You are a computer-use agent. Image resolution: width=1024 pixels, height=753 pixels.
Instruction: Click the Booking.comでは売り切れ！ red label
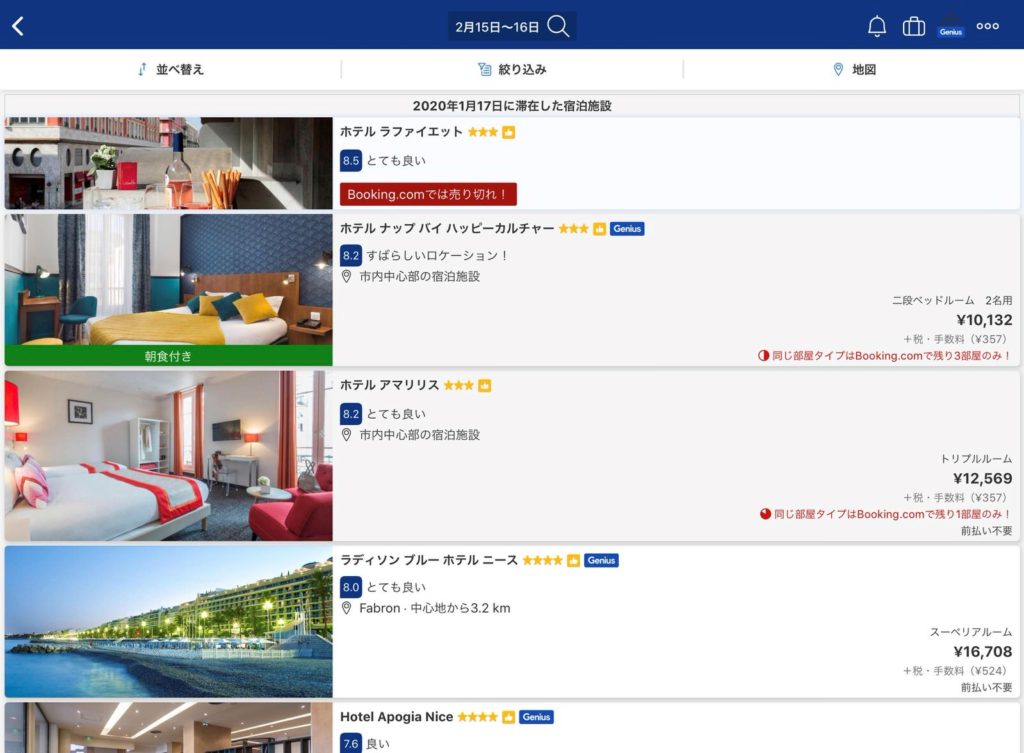pos(428,194)
